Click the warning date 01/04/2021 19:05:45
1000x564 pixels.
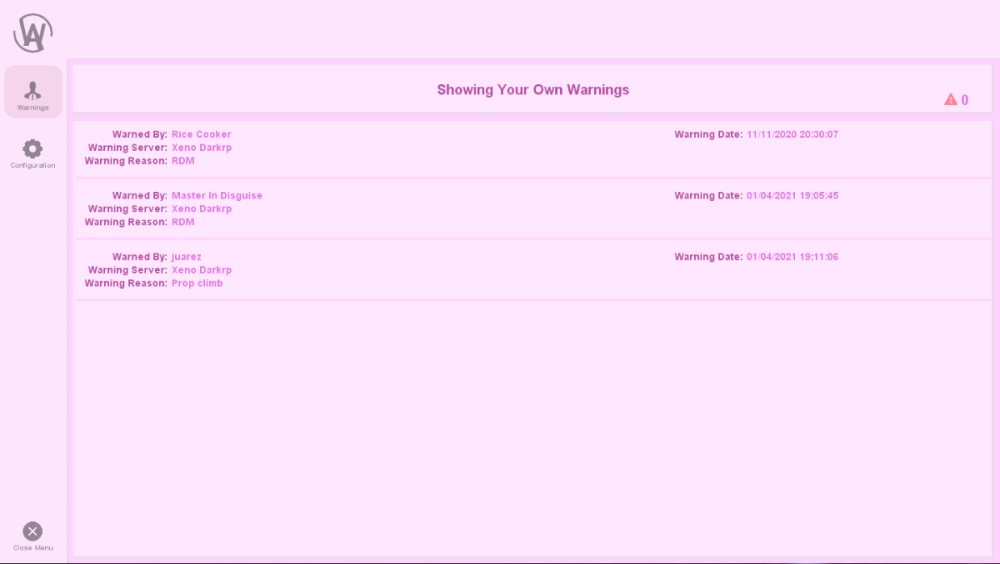[x=792, y=196]
